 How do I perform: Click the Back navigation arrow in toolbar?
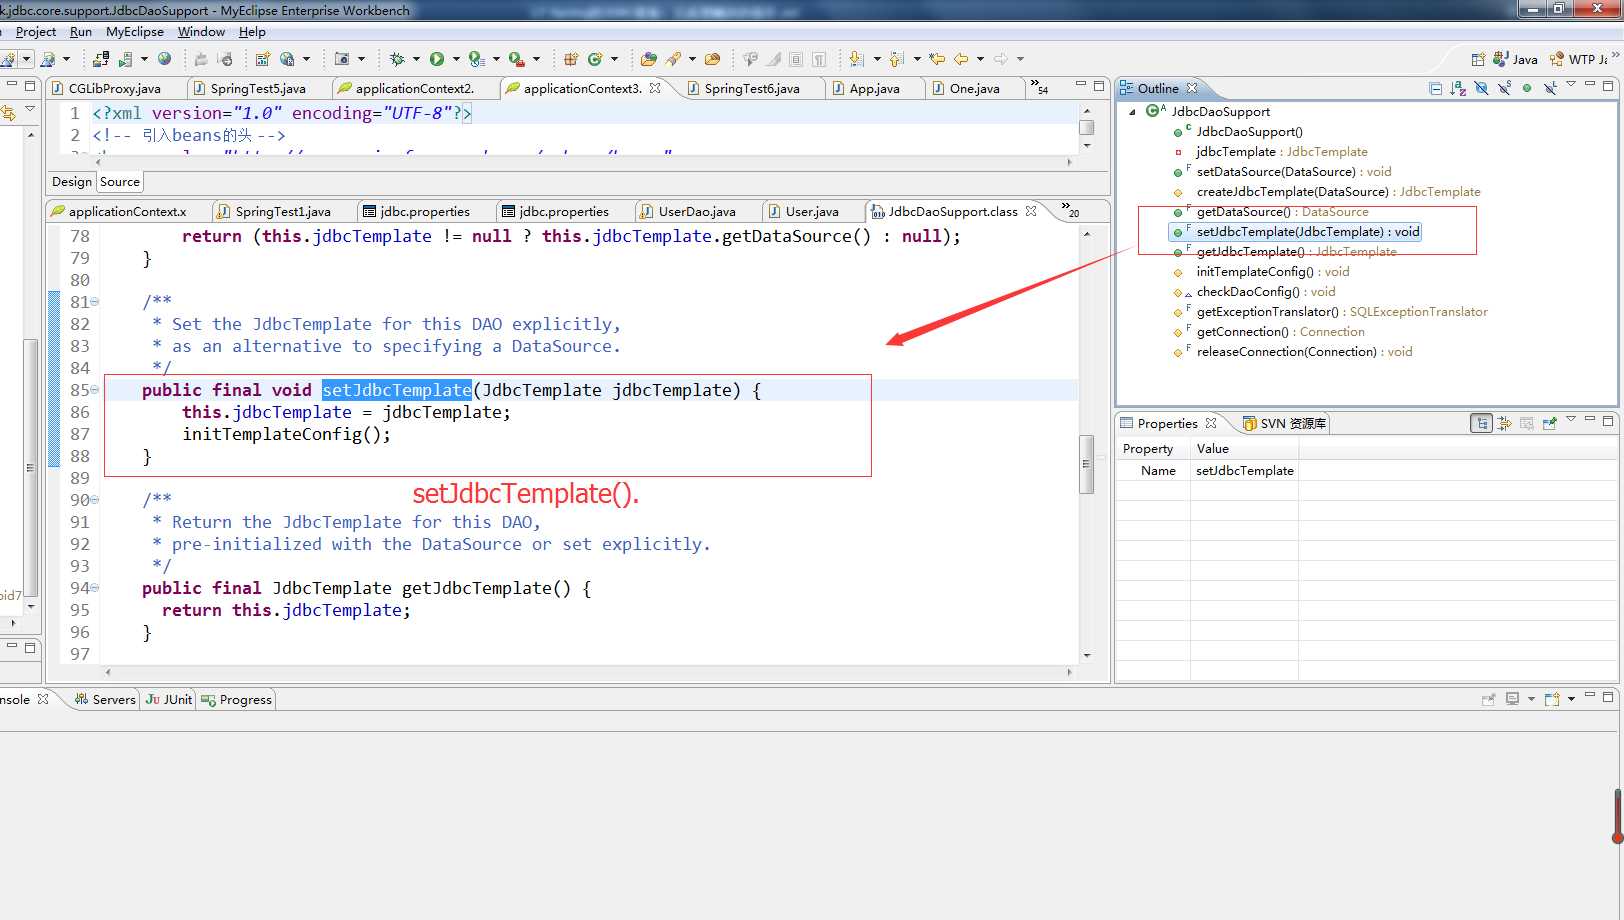pos(961,59)
